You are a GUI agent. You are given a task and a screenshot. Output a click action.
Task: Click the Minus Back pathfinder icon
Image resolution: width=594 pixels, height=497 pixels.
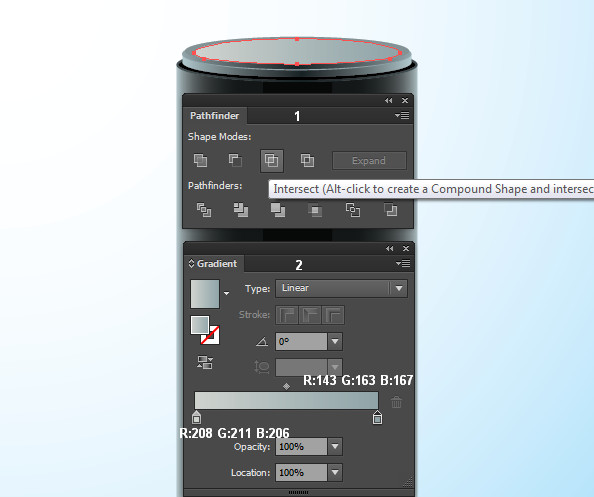[391, 210]
